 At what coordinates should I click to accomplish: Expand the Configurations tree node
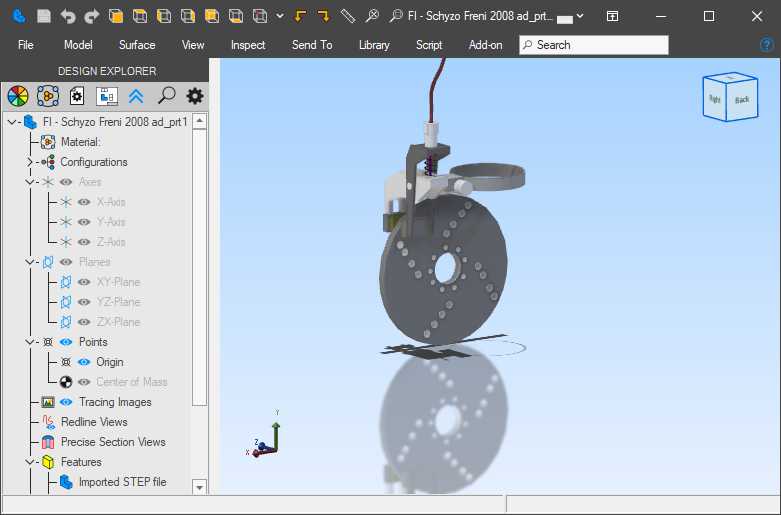click(x=29, y=162)
